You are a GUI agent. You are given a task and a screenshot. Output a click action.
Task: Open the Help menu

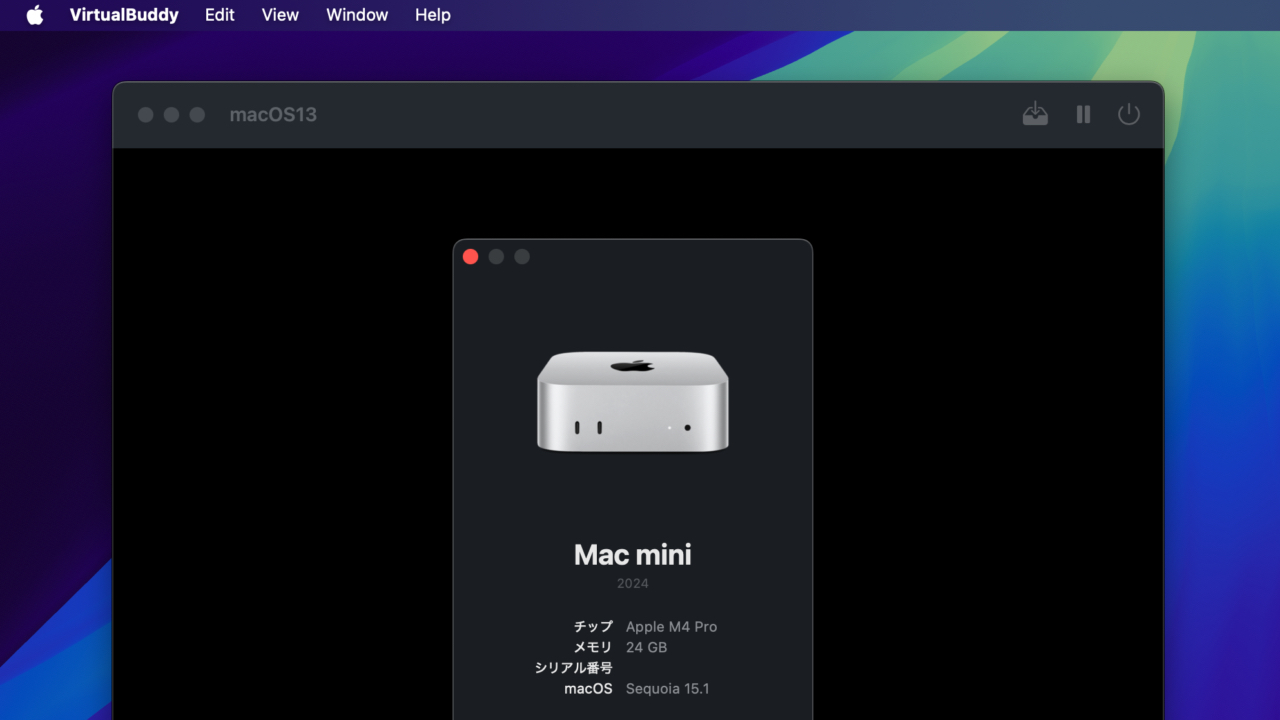pyautogui.click(x=432, y=15)
